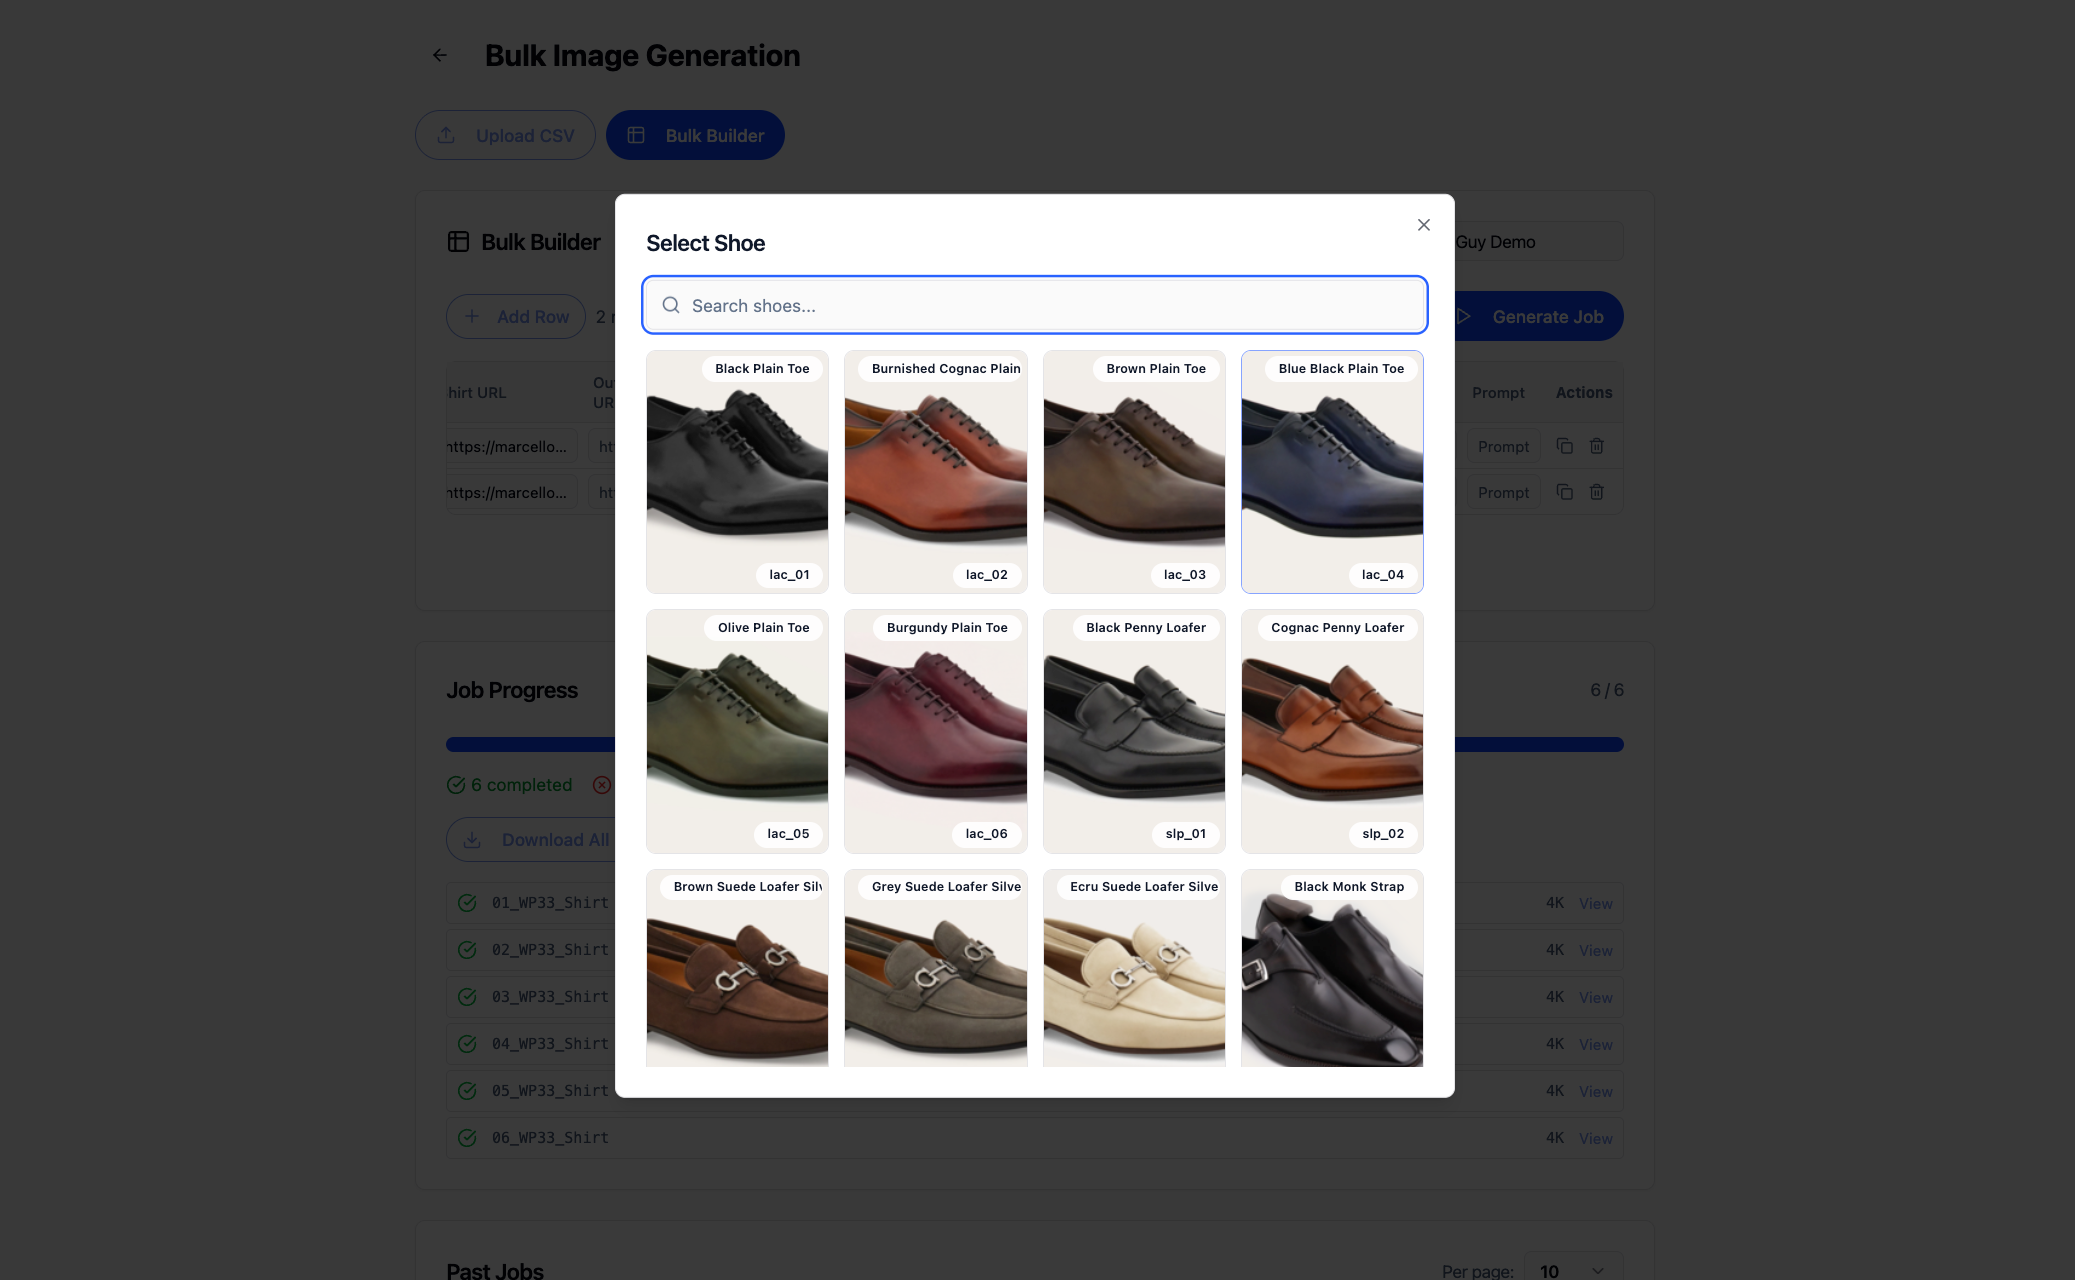Select the Ecru Suede Loafer shoe
This screenshot has height=1280, width=2075.
pos(1133,968)
